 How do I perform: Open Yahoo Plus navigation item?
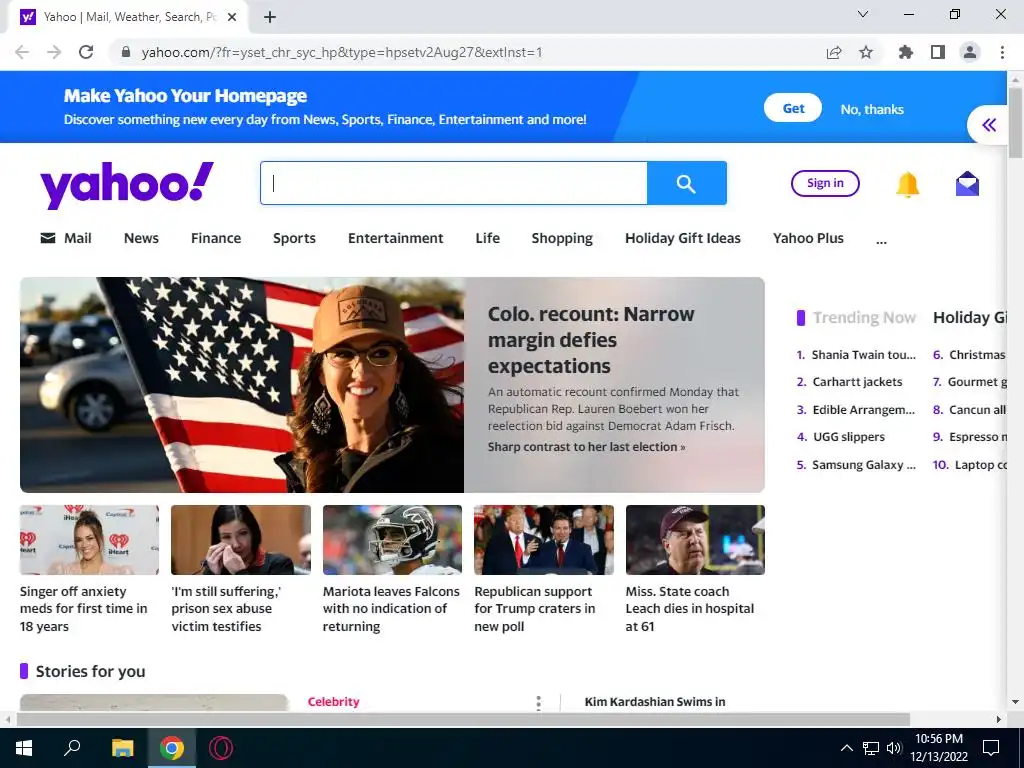[808, 238]
